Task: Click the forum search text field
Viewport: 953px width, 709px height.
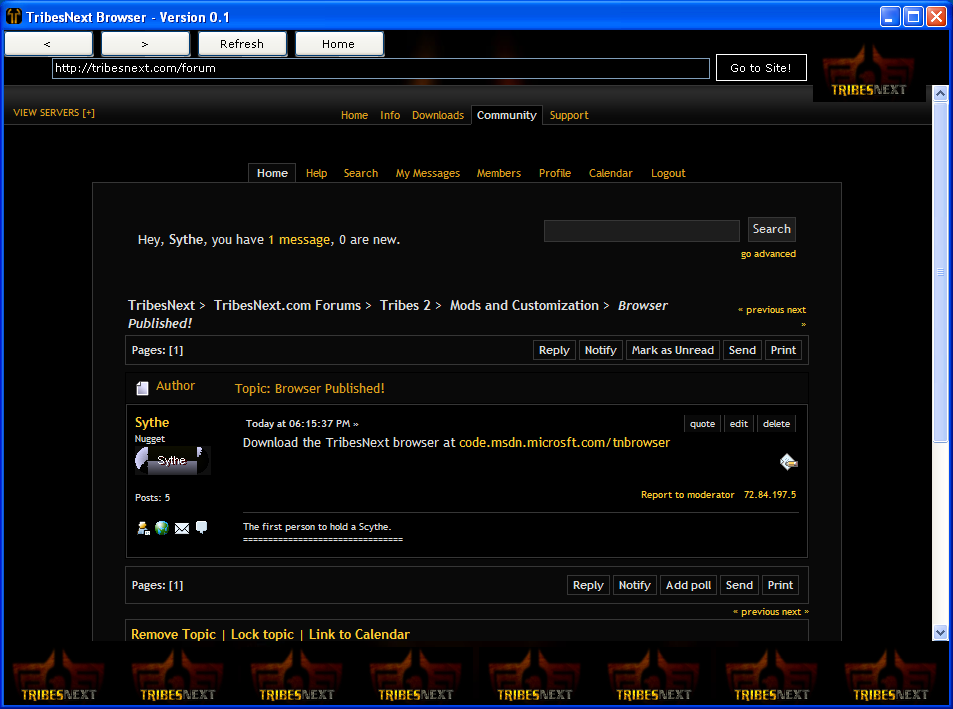Action: 642,231
